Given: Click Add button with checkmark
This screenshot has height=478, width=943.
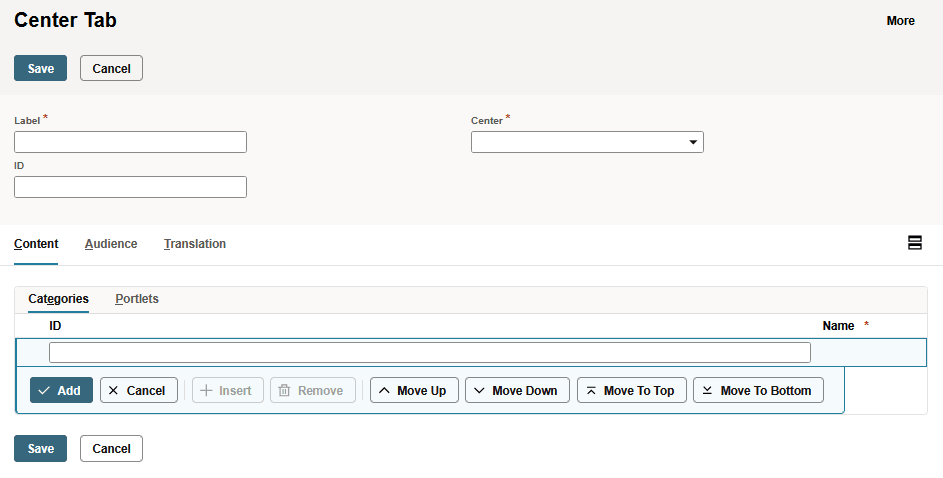Looking at the screenshot, I should click(x=61, y=390).
